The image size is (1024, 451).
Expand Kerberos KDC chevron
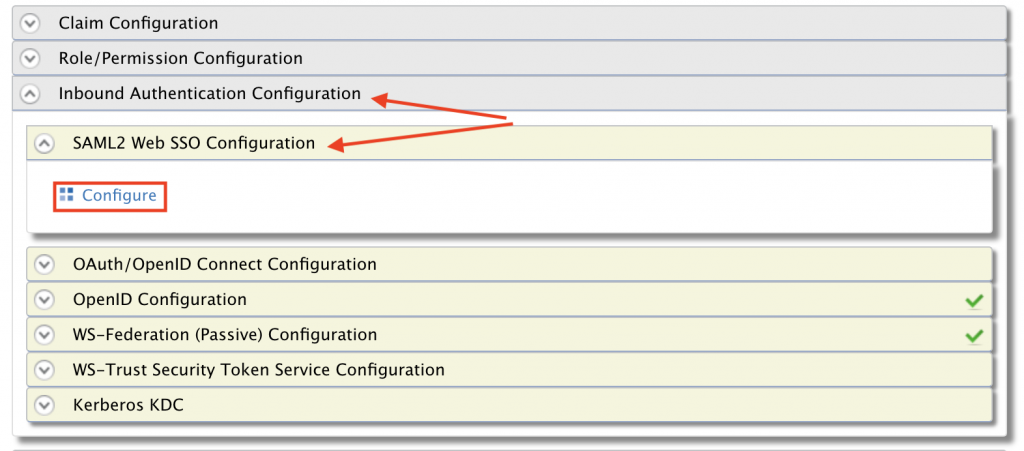tap(44, 405)
